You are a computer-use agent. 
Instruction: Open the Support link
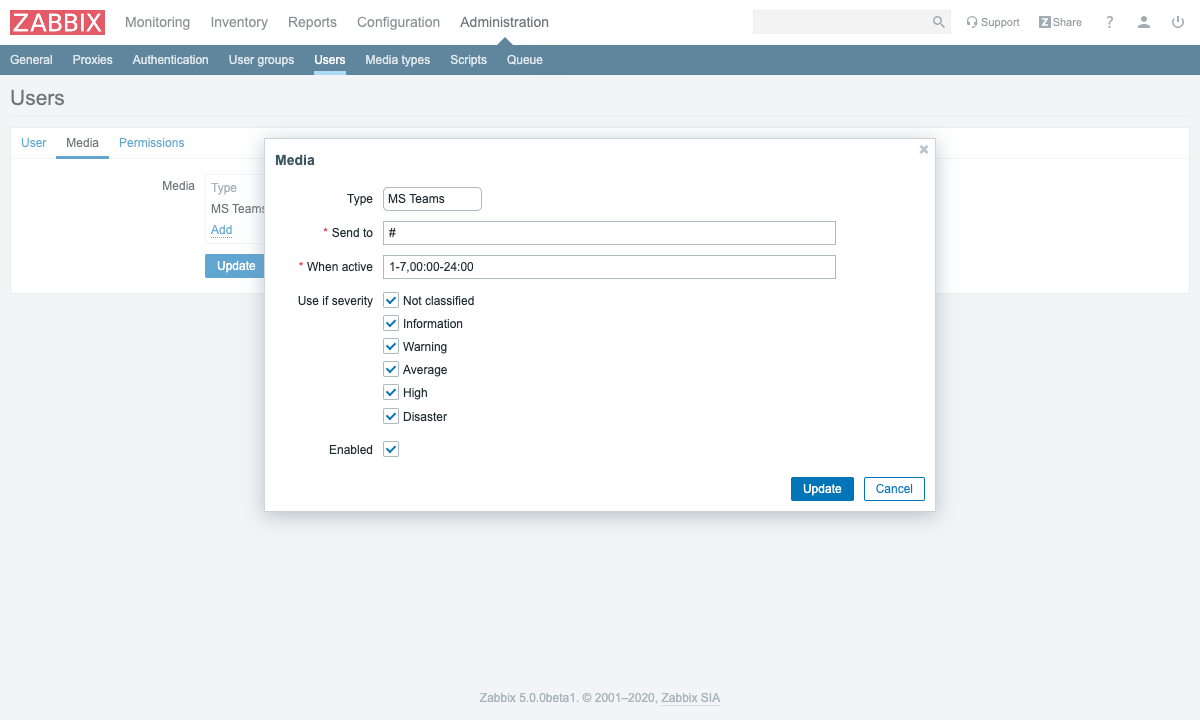992,22
